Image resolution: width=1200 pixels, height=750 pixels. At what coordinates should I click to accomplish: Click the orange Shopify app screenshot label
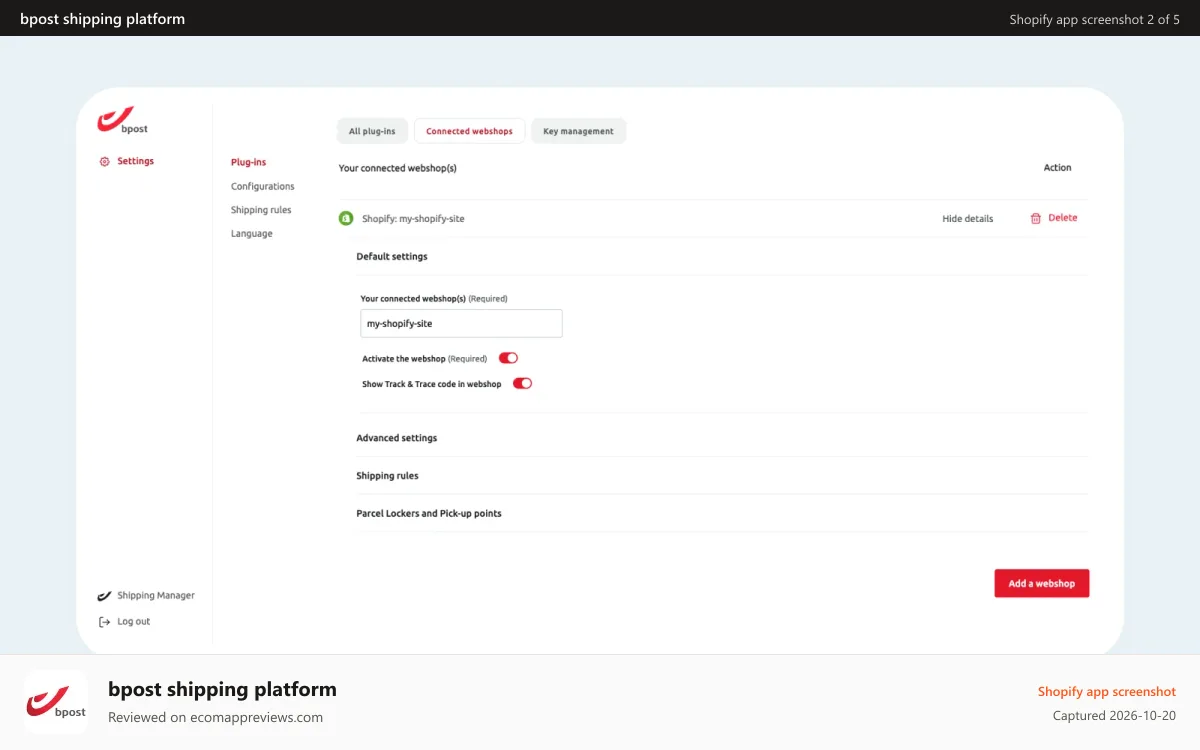[1107, 691]
